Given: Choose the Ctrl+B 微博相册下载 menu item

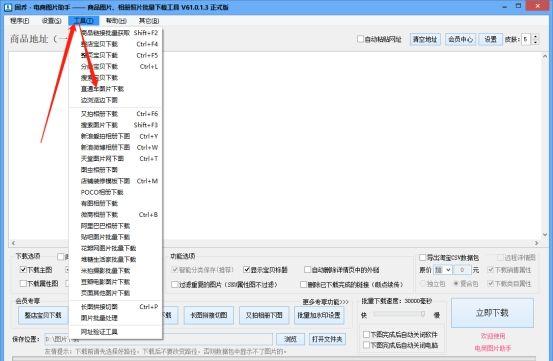Looking at the screenshot, I should click(x=116, y=215).
